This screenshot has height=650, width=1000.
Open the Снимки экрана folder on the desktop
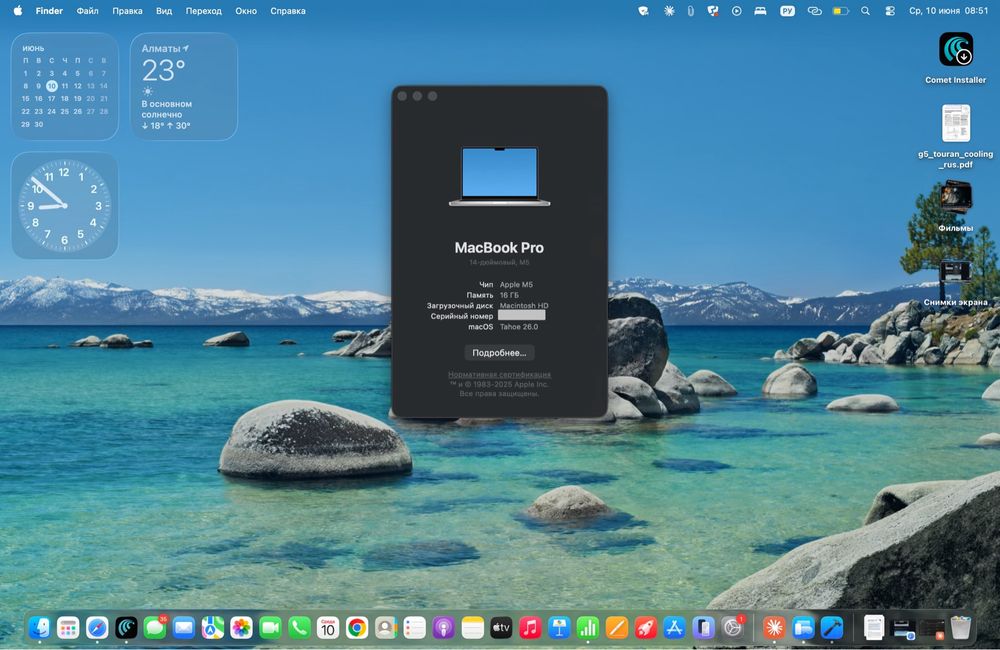[955, 272]
